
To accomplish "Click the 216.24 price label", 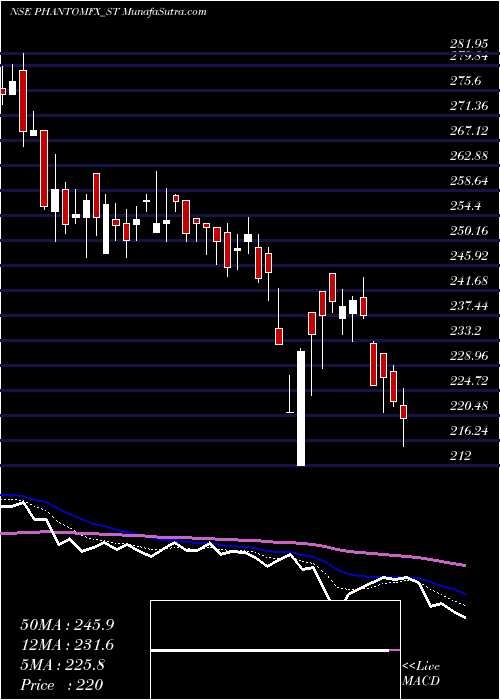I will pyautogui.click(x=468, y=431).
